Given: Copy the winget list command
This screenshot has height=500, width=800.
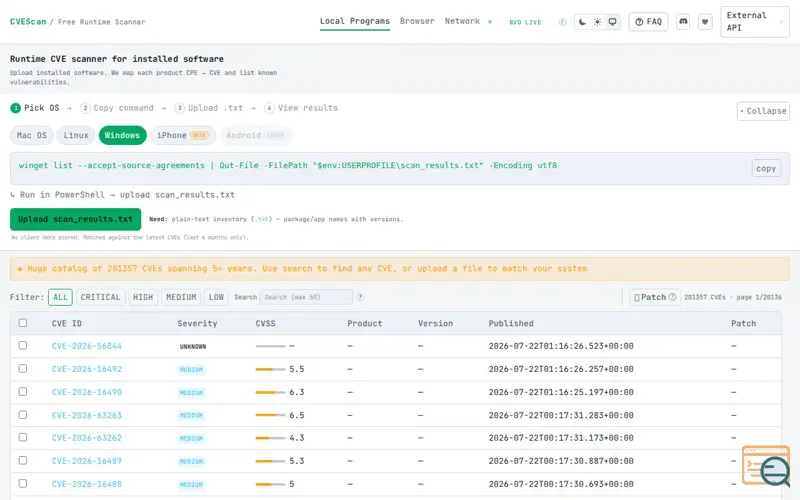Looking at the screenshot, I should 766,168.
